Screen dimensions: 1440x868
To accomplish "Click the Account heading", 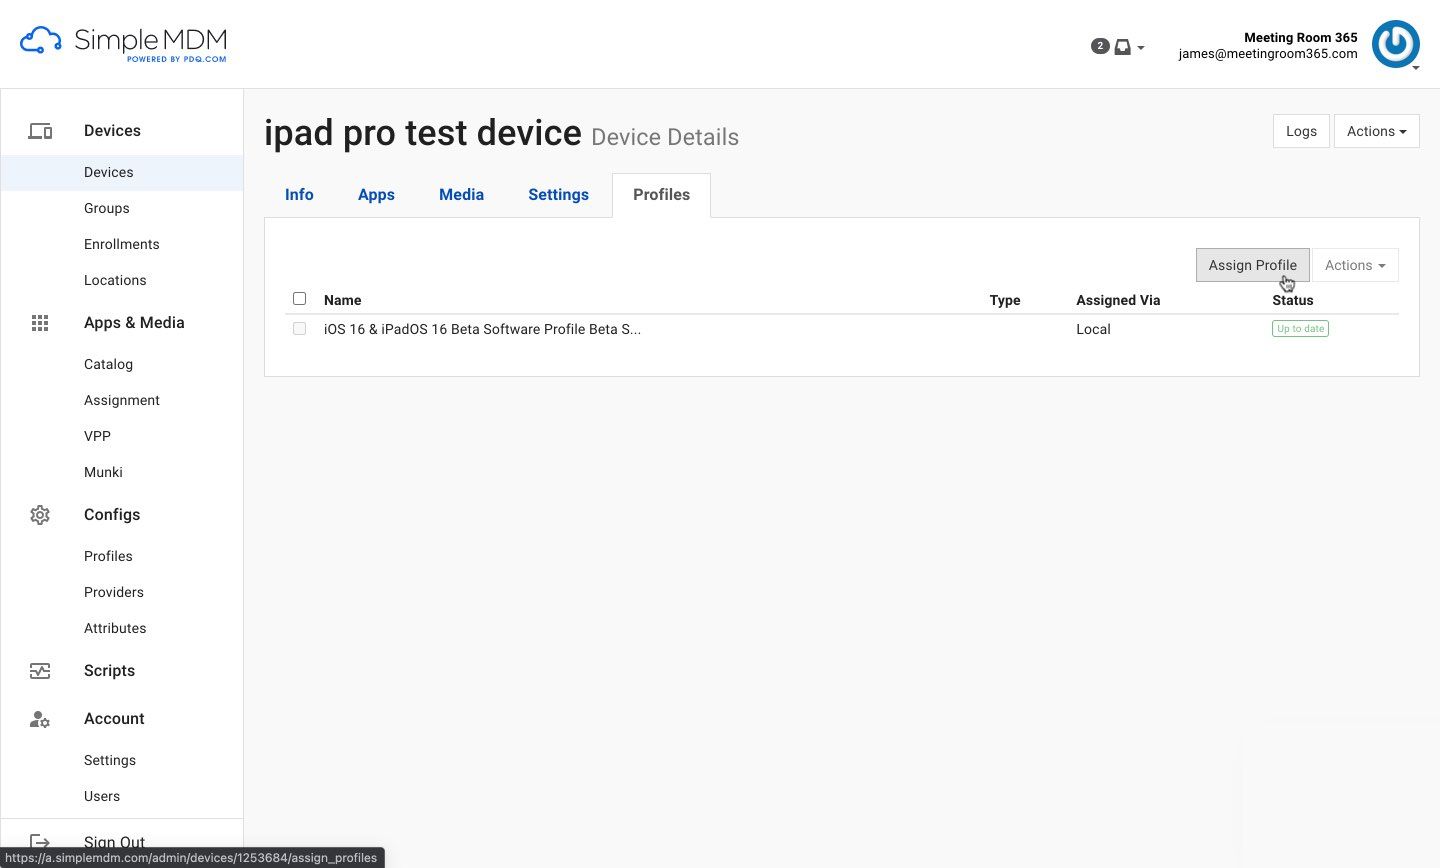I will click(x=114, y=719).
